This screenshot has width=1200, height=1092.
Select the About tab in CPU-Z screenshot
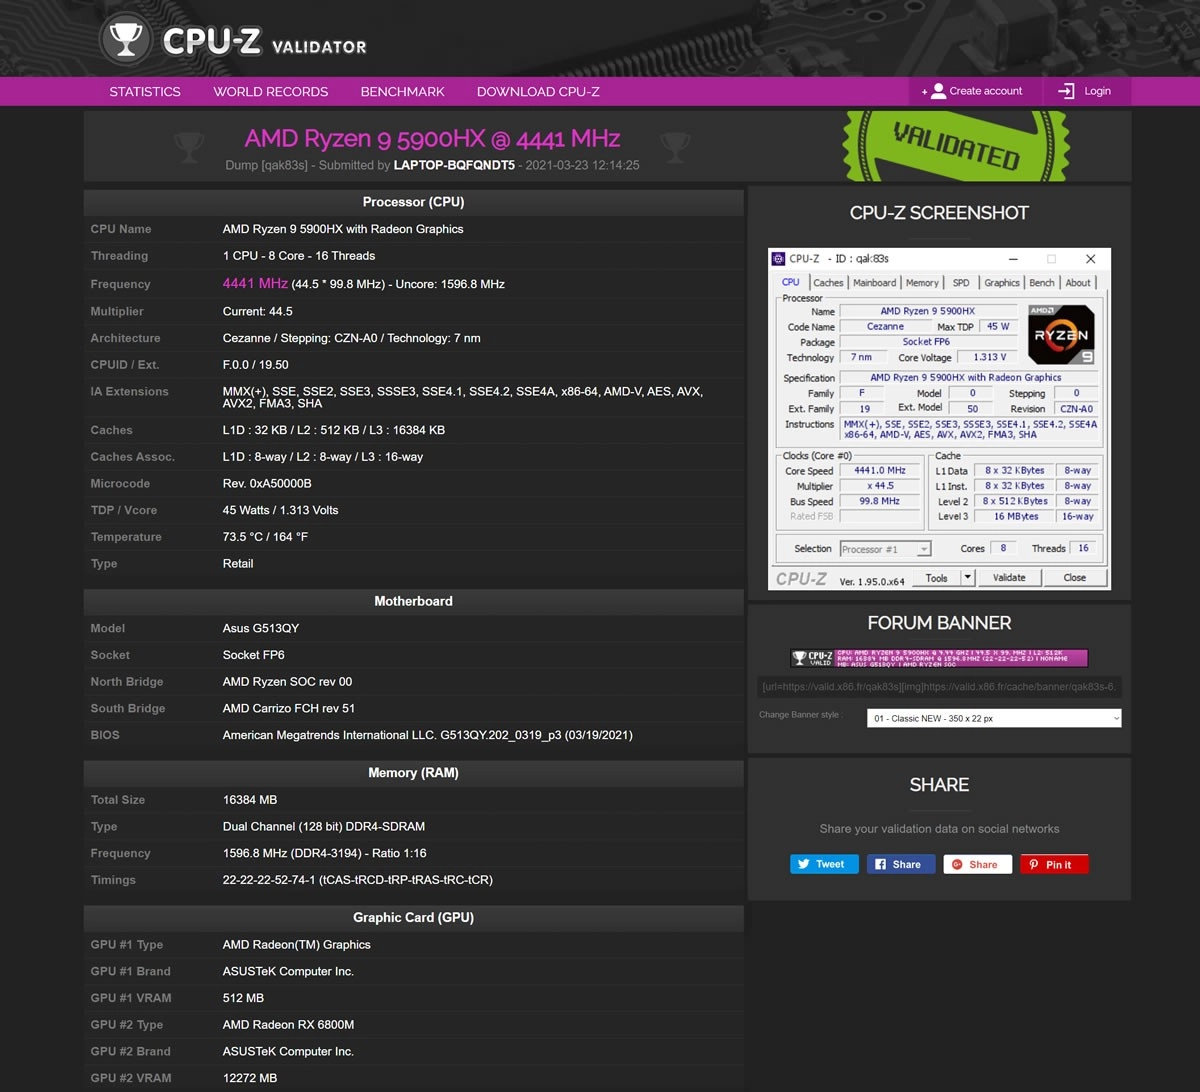[x=1078, y=283]
